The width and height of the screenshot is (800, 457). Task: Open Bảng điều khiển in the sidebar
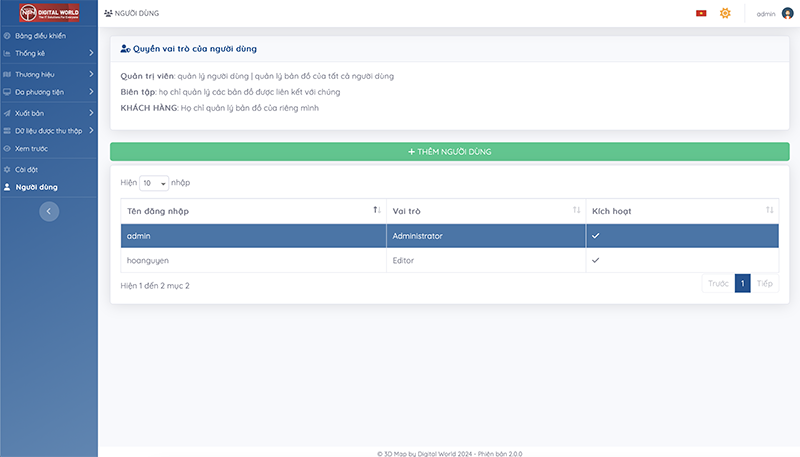40,36
